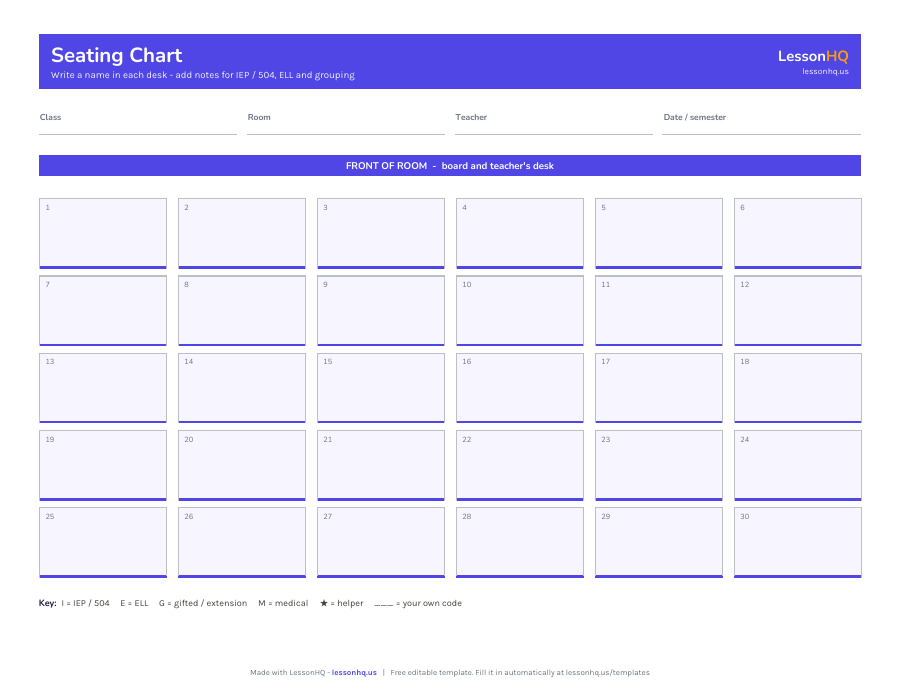The width and height of the screenshot is (900, 696).
Task: Click the header subtitle about IEP / 504 notes
Action: click(203, 75)
